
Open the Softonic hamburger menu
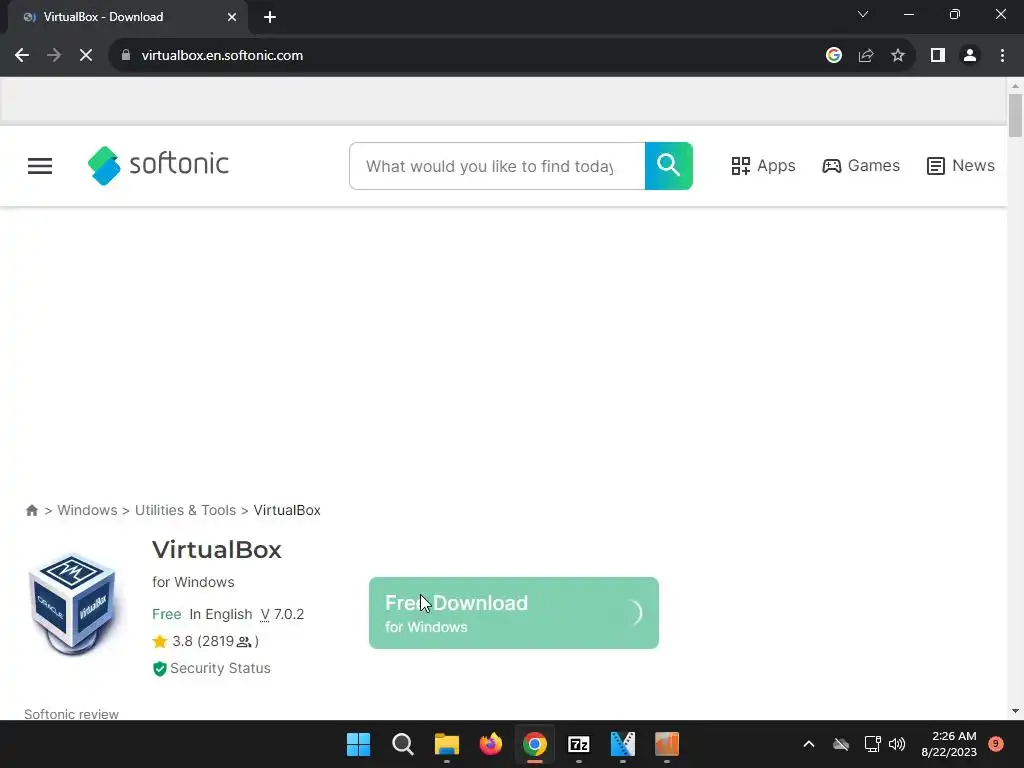[x=40, y=166]
